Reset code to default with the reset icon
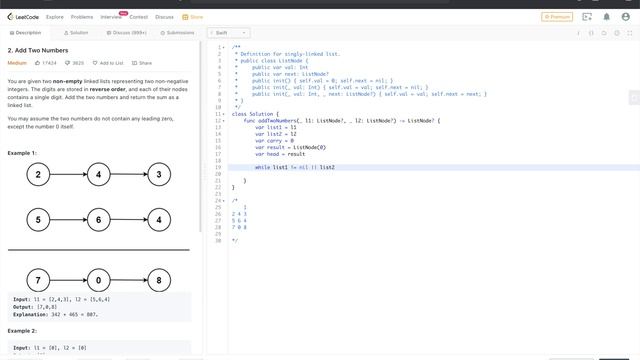 604,33
